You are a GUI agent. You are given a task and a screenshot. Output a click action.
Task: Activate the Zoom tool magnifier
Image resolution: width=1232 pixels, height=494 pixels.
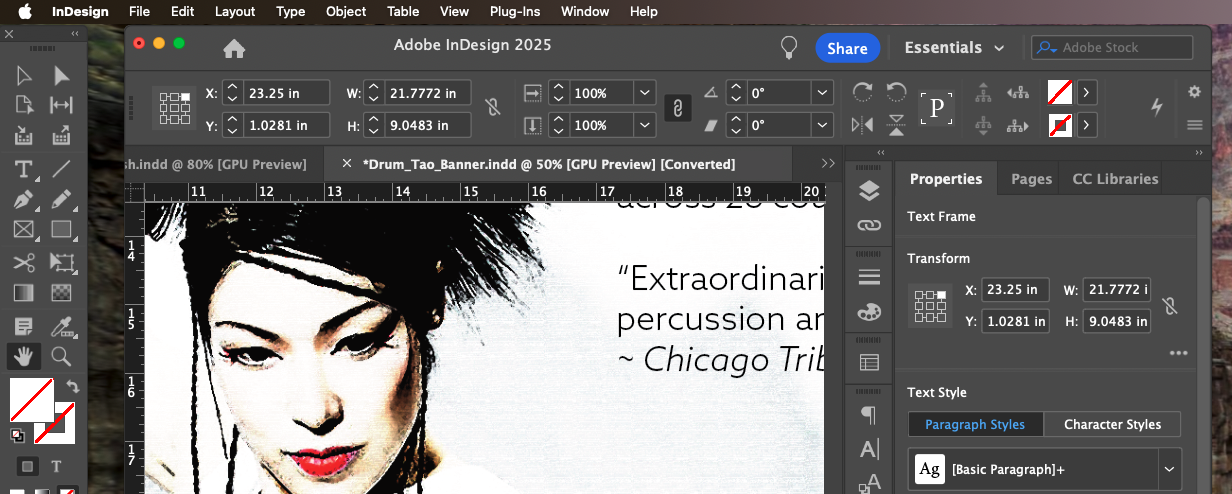point(61,356)
